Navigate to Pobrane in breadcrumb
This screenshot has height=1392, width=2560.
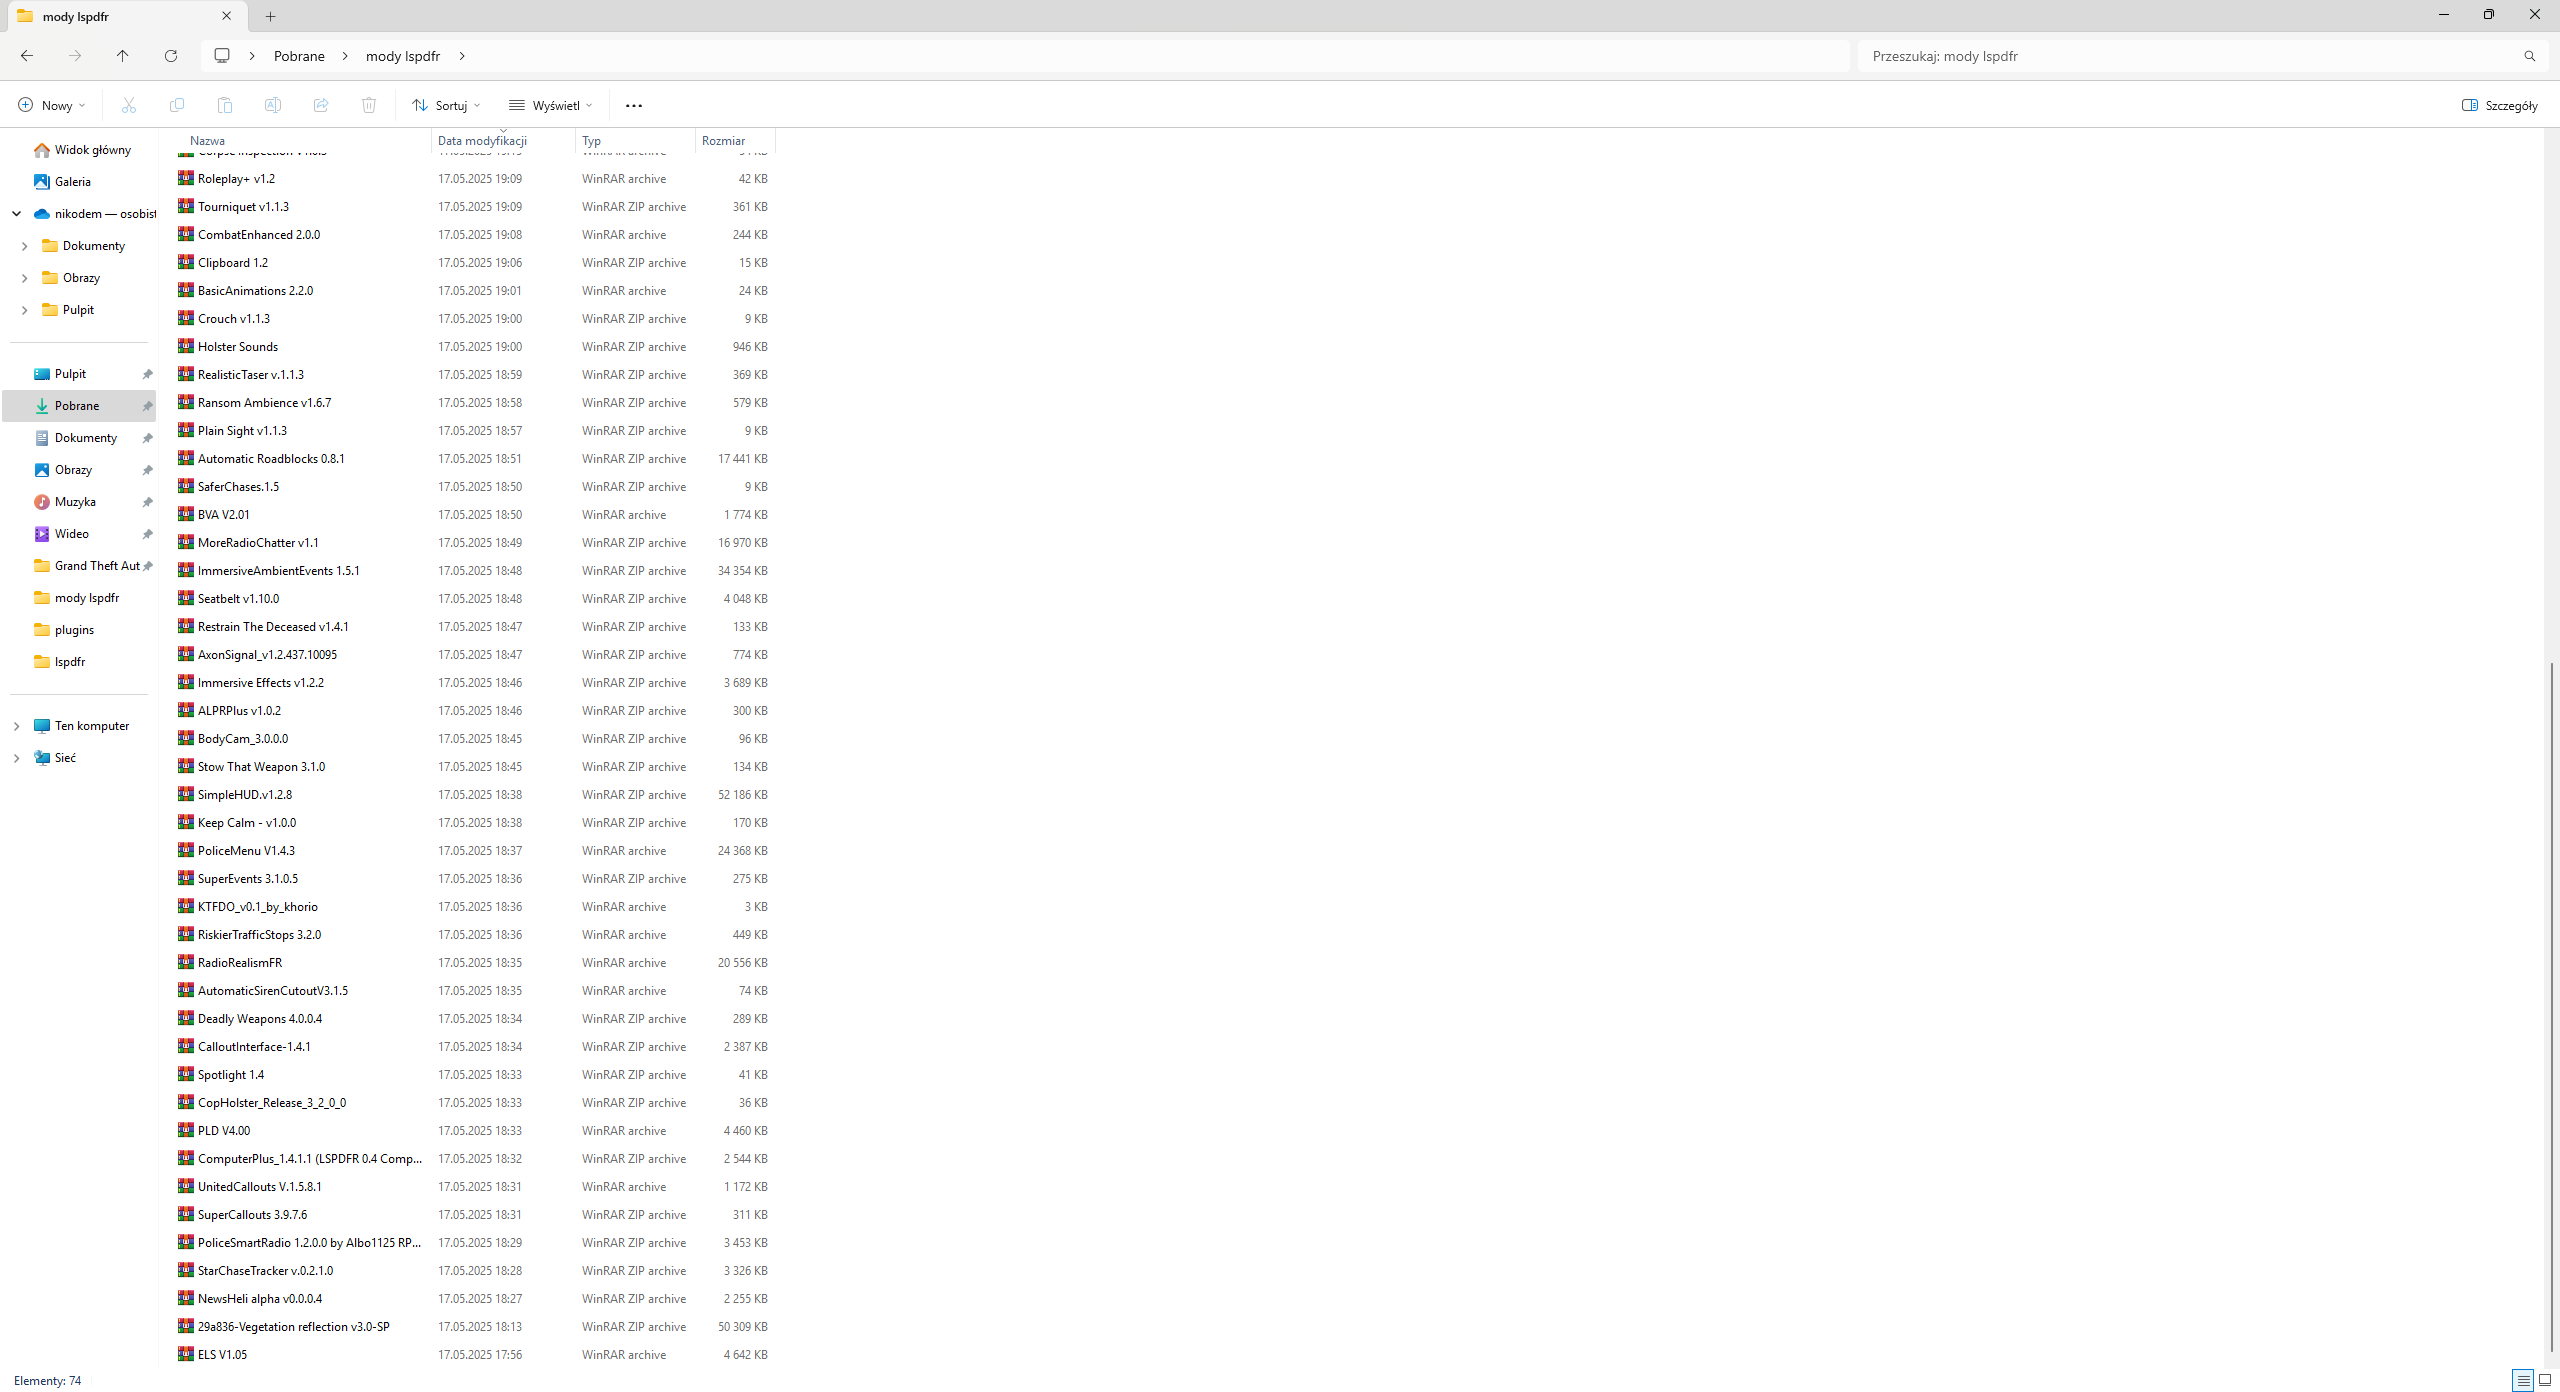point(299,56)
